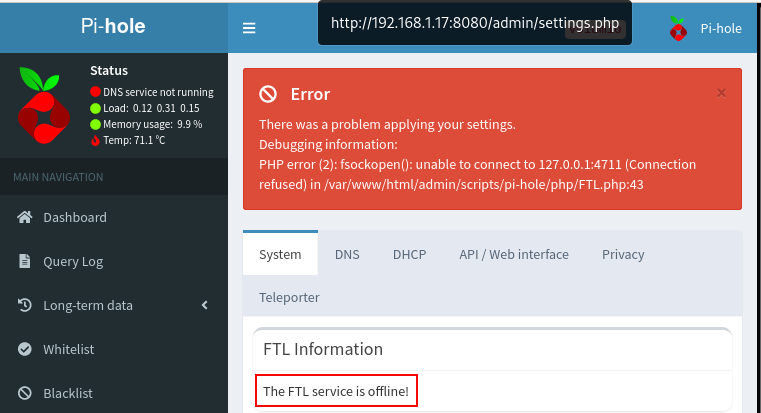Click 'The FTL service is offline!' message
Viewport: 761px width, 413px height.
[x=336, y=391]
